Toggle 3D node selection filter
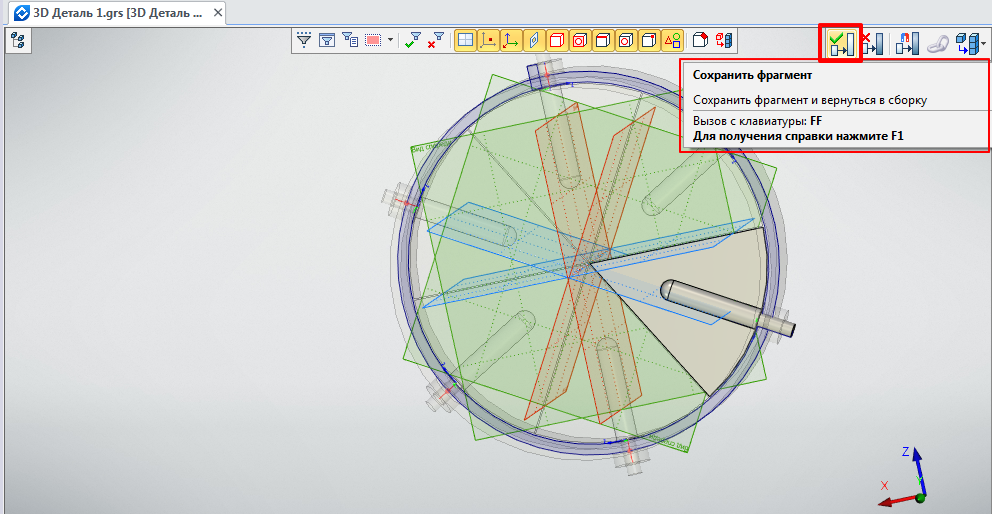The height and width of the screenshot is (514, 992). (x=488, y=41)
